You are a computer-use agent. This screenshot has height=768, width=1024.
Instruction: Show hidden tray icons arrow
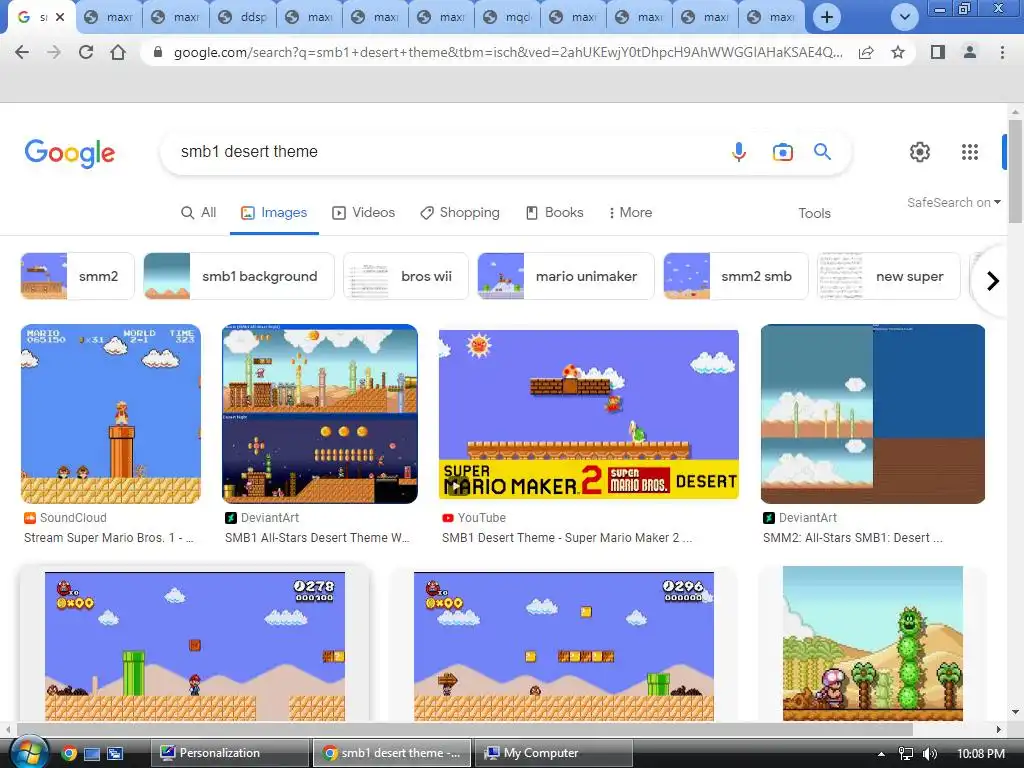[x=881, y=754]
